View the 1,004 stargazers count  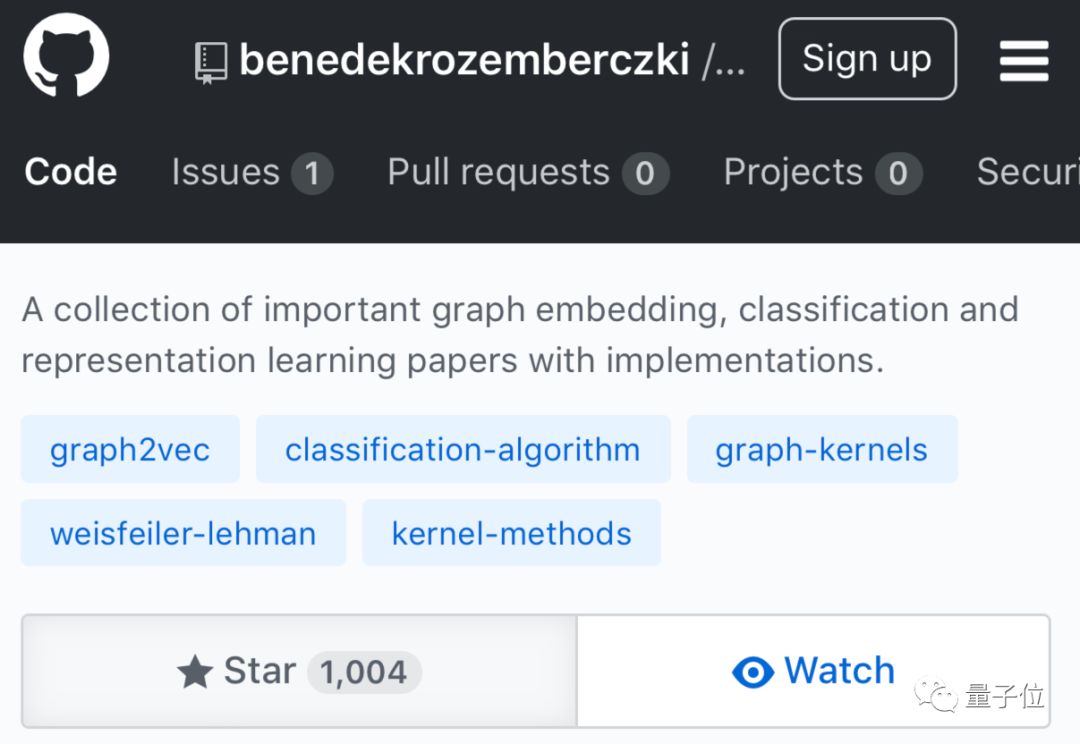click(x=364, y=672)
